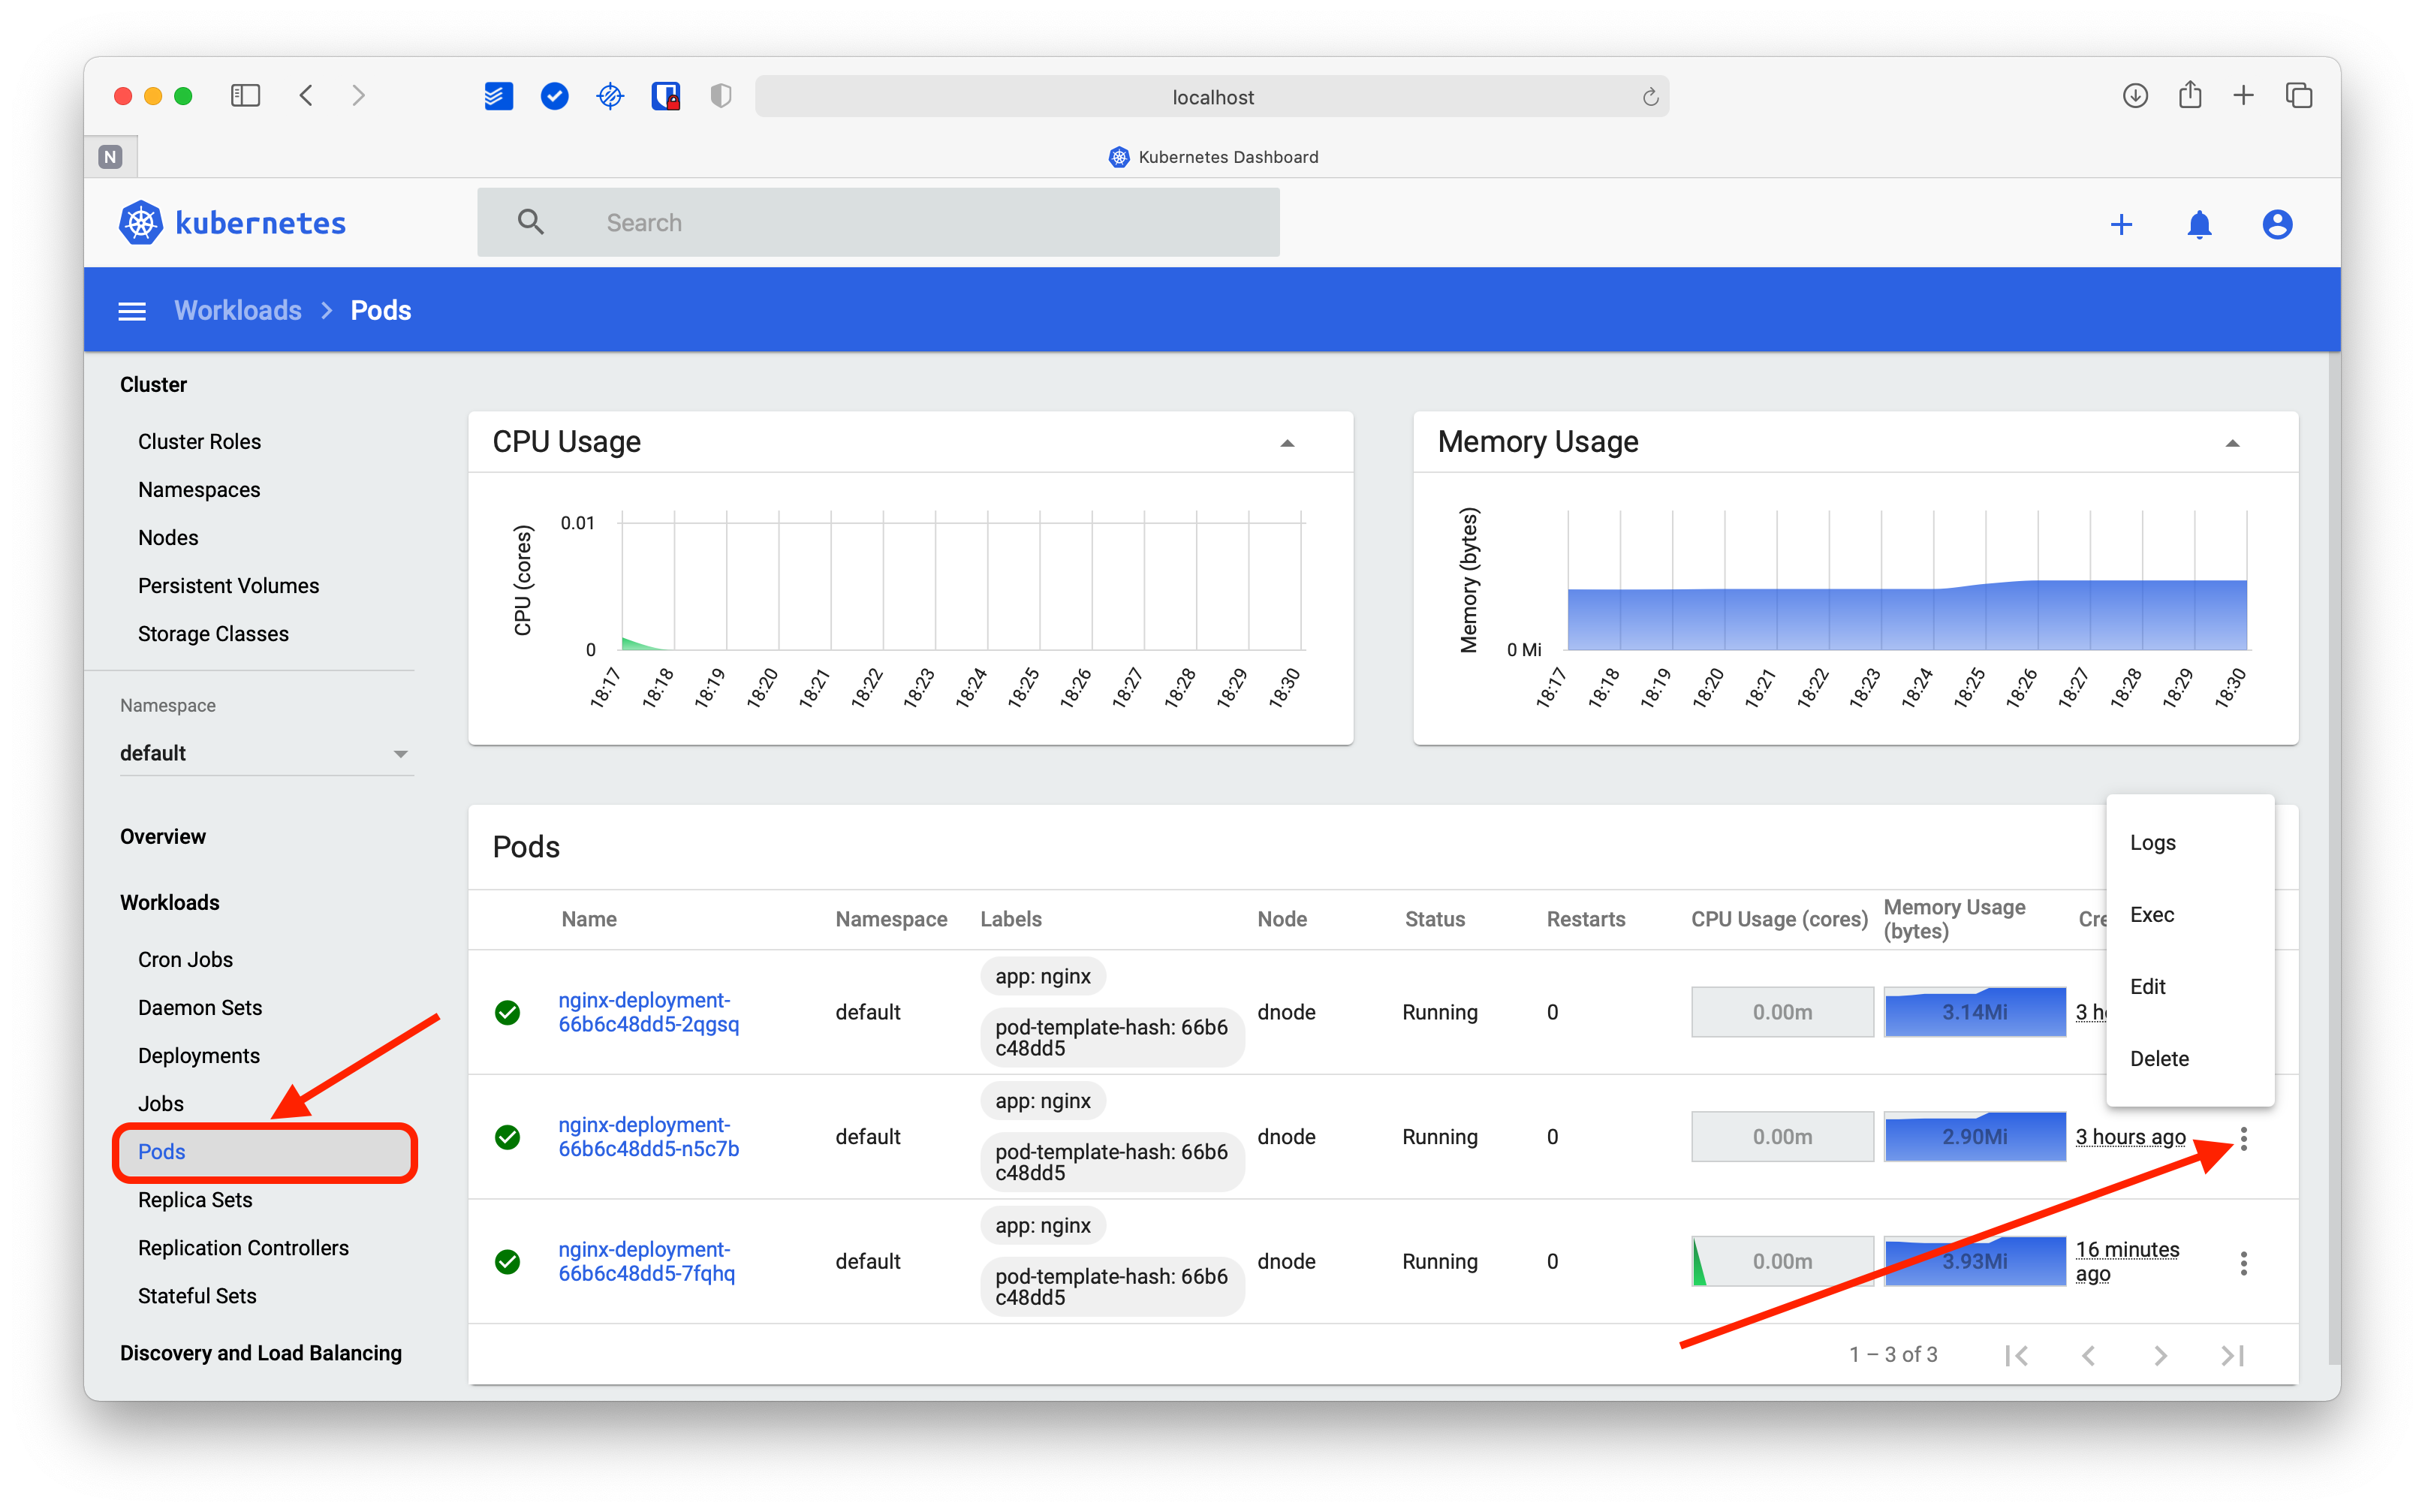
Task: Click running status icon for pod 7fqhq
Action: [x=508, y=1262]
